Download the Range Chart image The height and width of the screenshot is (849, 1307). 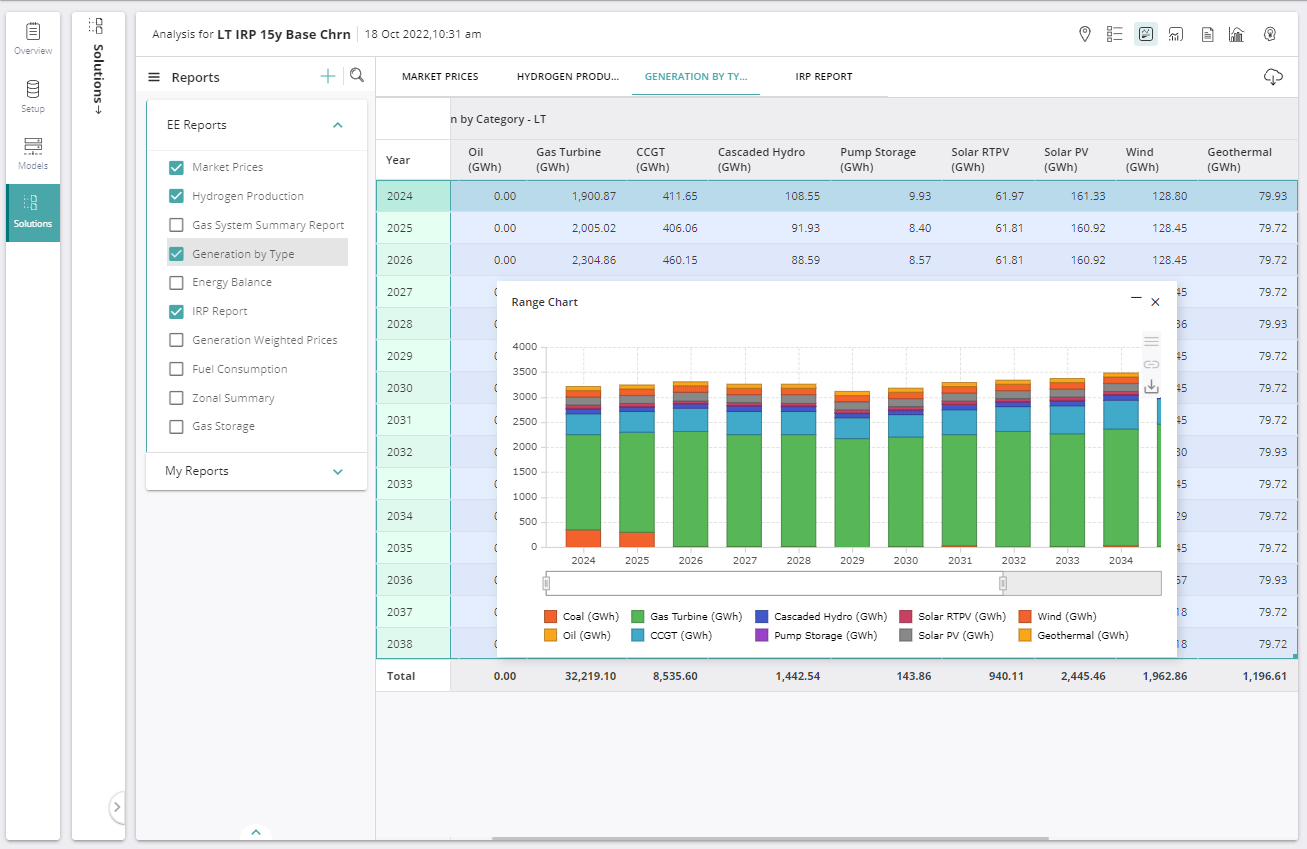pyautogui.click(x=1151, y=386)
